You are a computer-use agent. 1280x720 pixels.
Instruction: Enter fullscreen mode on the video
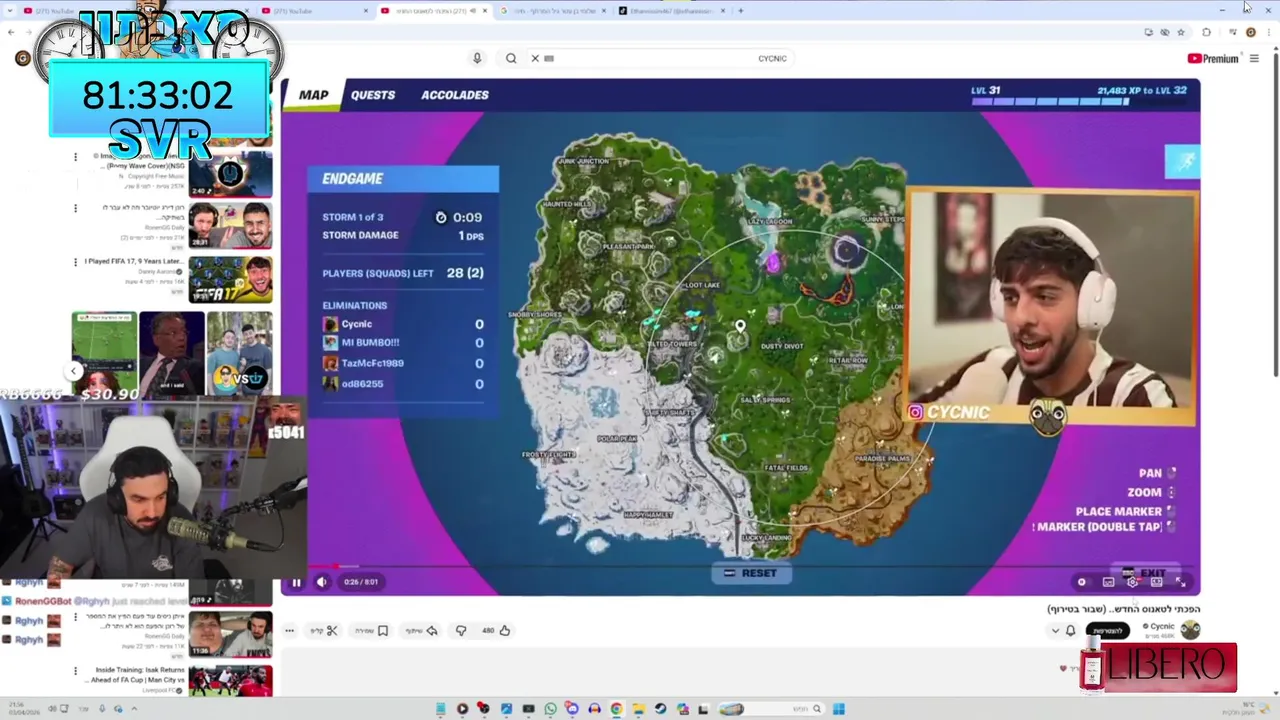(x=1180, y=582)
